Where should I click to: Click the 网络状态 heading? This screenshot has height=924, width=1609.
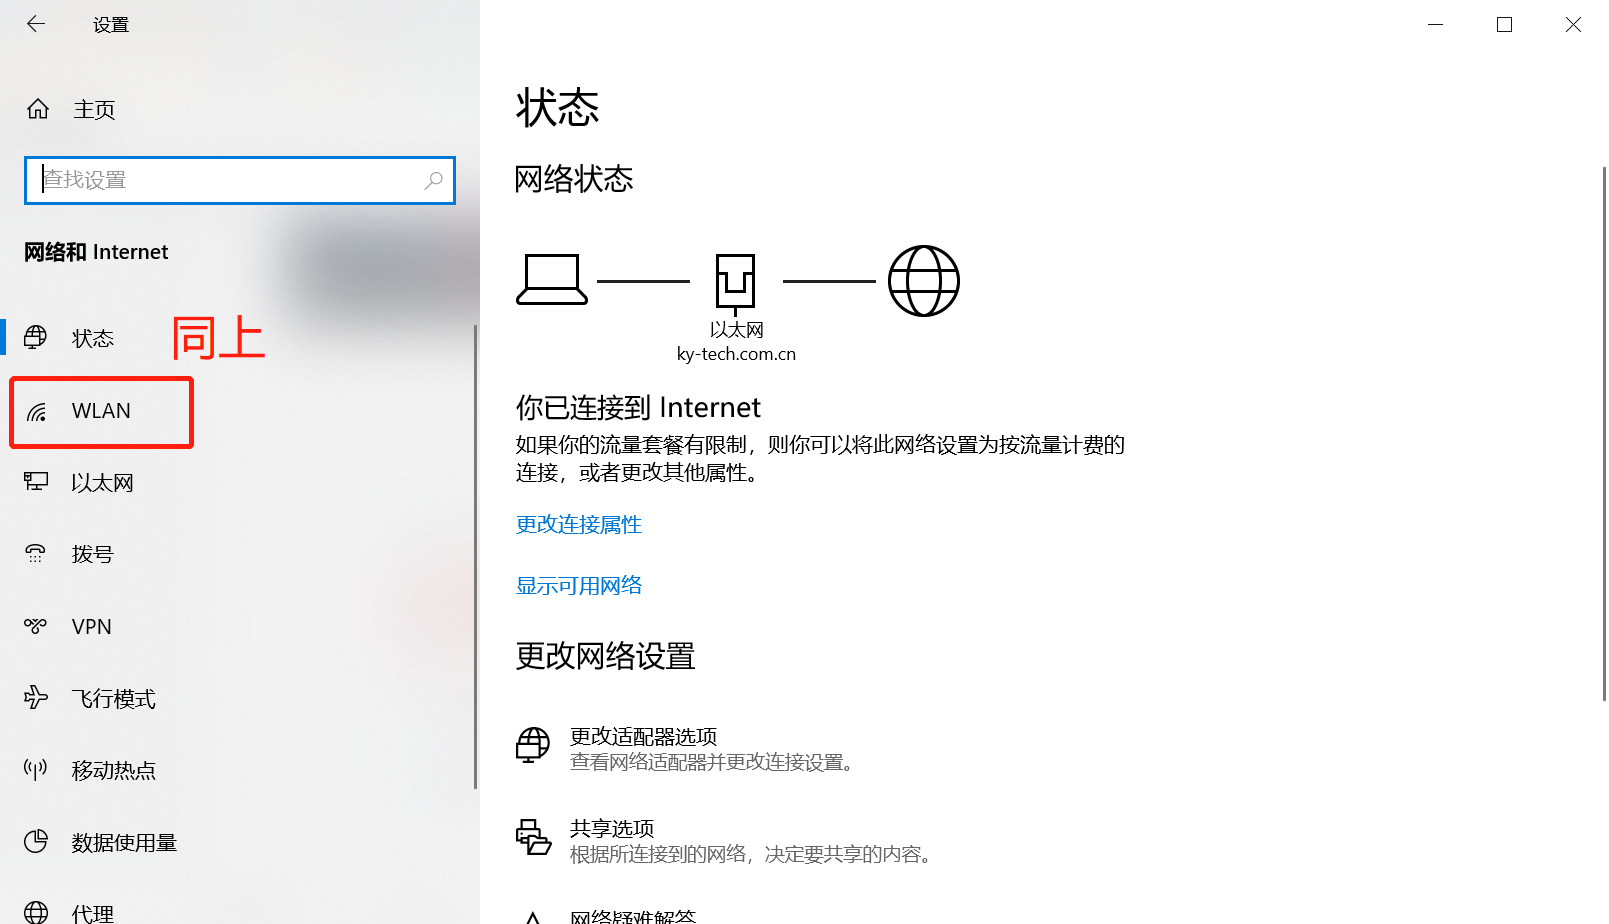pos(574,179)
